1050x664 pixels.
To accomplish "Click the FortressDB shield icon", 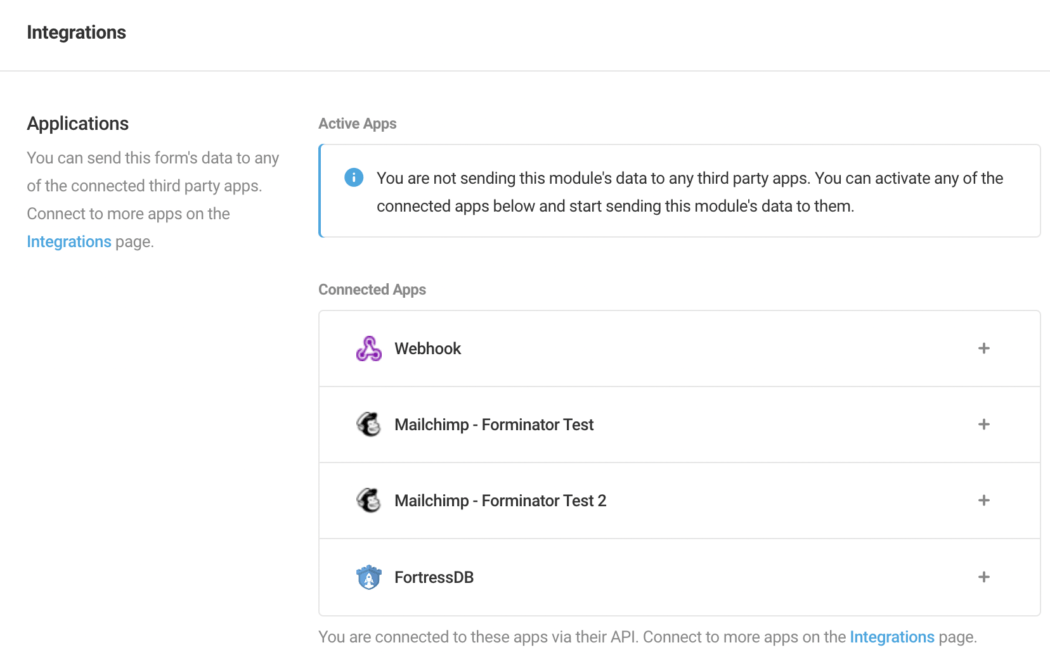I will coord(369,577).
